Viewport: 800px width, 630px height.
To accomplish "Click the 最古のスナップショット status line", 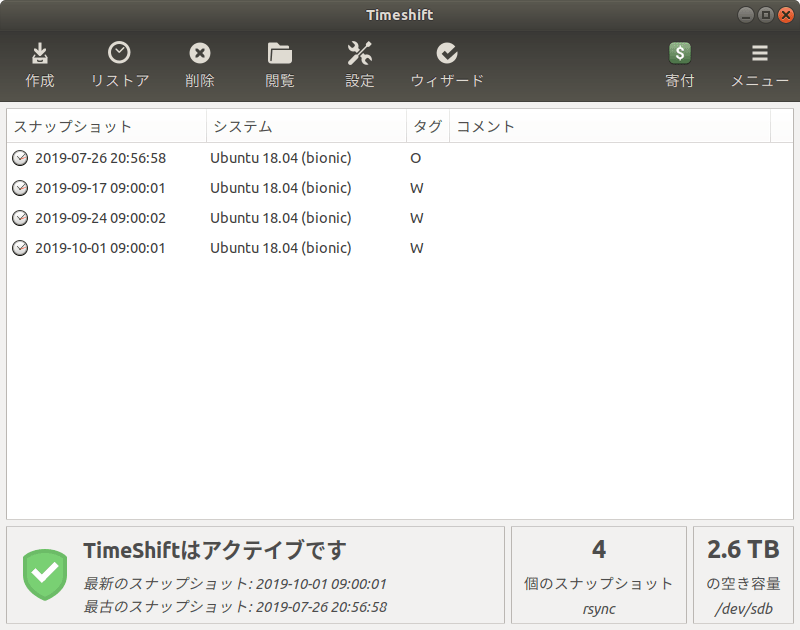I will click(x=235, y=607).
